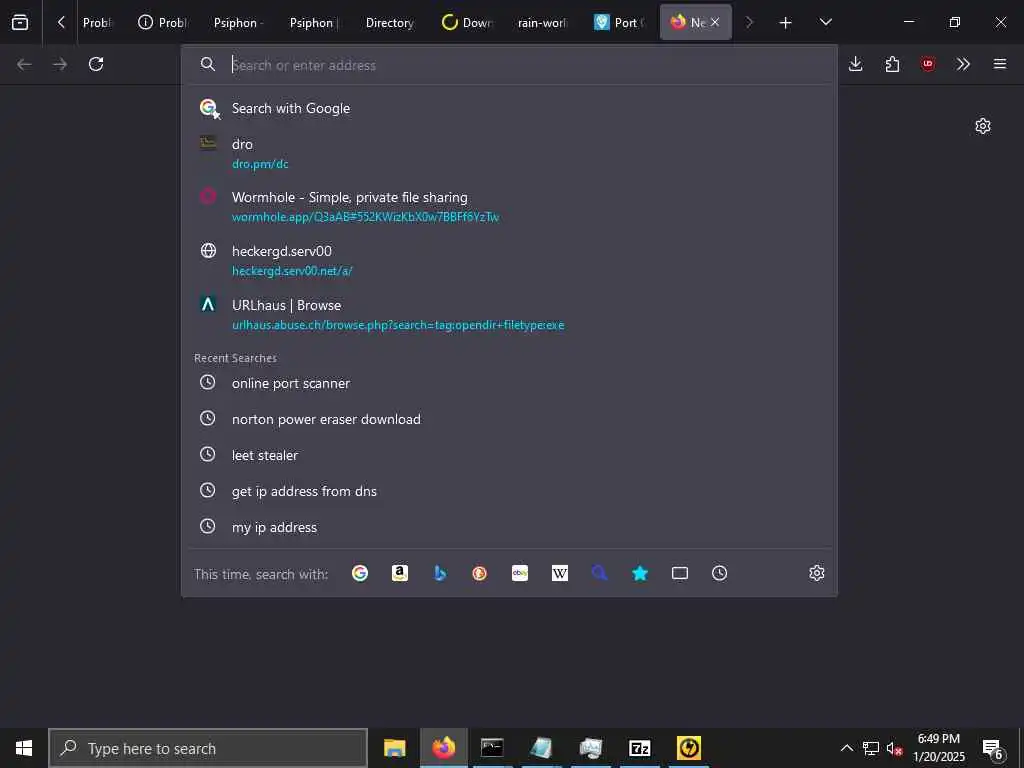Reload the current page

pyautogui.click(x=96, y=64)
